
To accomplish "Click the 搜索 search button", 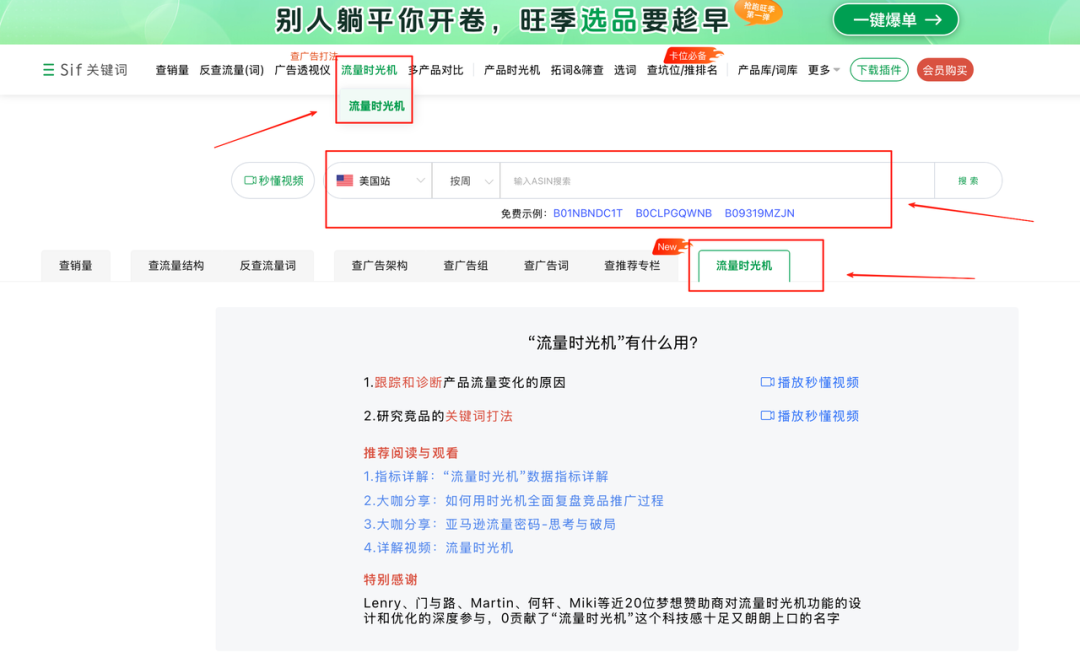I will tap(967, 180).
